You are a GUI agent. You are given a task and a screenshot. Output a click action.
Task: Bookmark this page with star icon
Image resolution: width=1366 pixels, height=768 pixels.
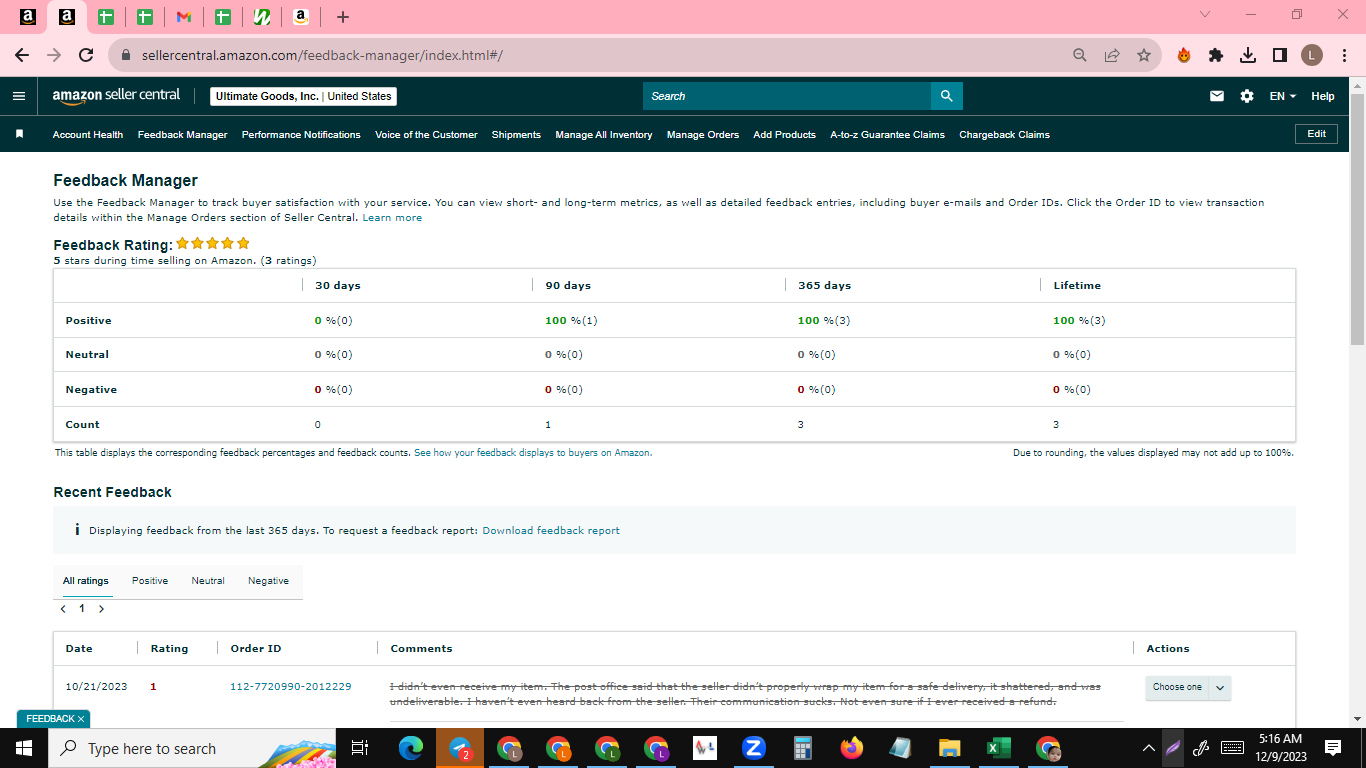(1144, 55)
